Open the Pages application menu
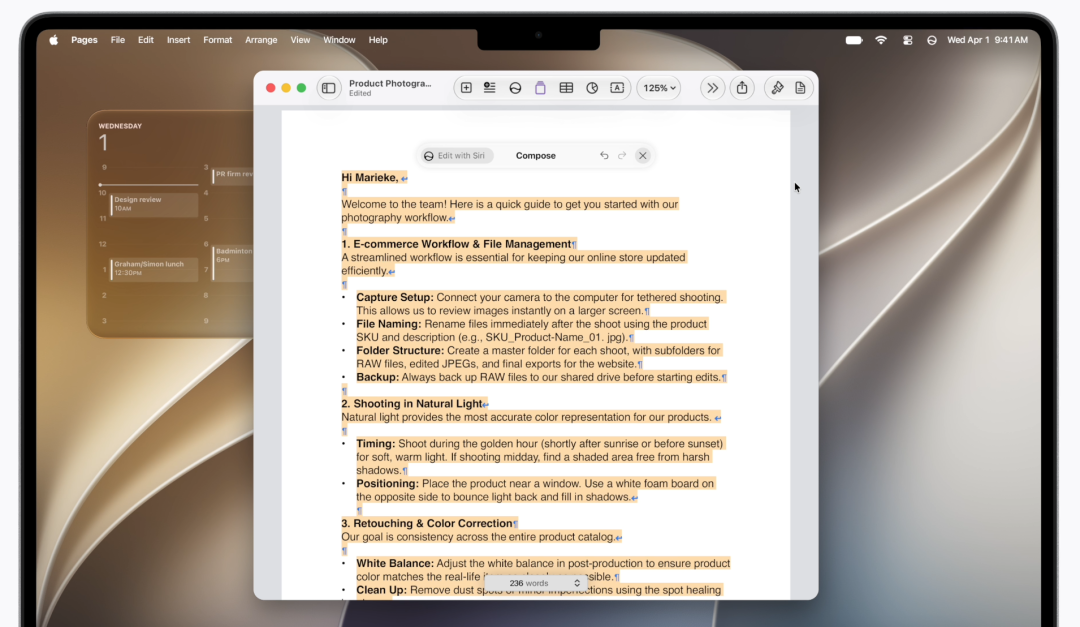 [x=84, y=40]
